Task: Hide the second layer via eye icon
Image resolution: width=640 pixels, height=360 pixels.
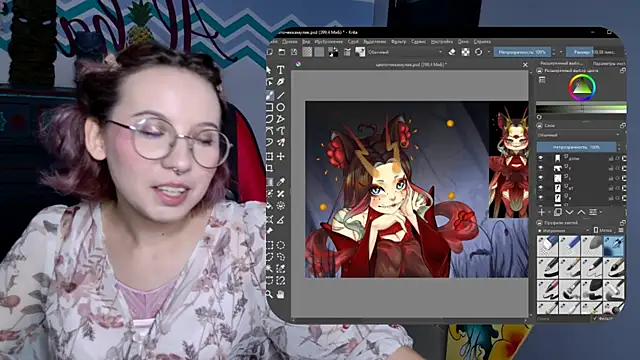Action: 541,168
